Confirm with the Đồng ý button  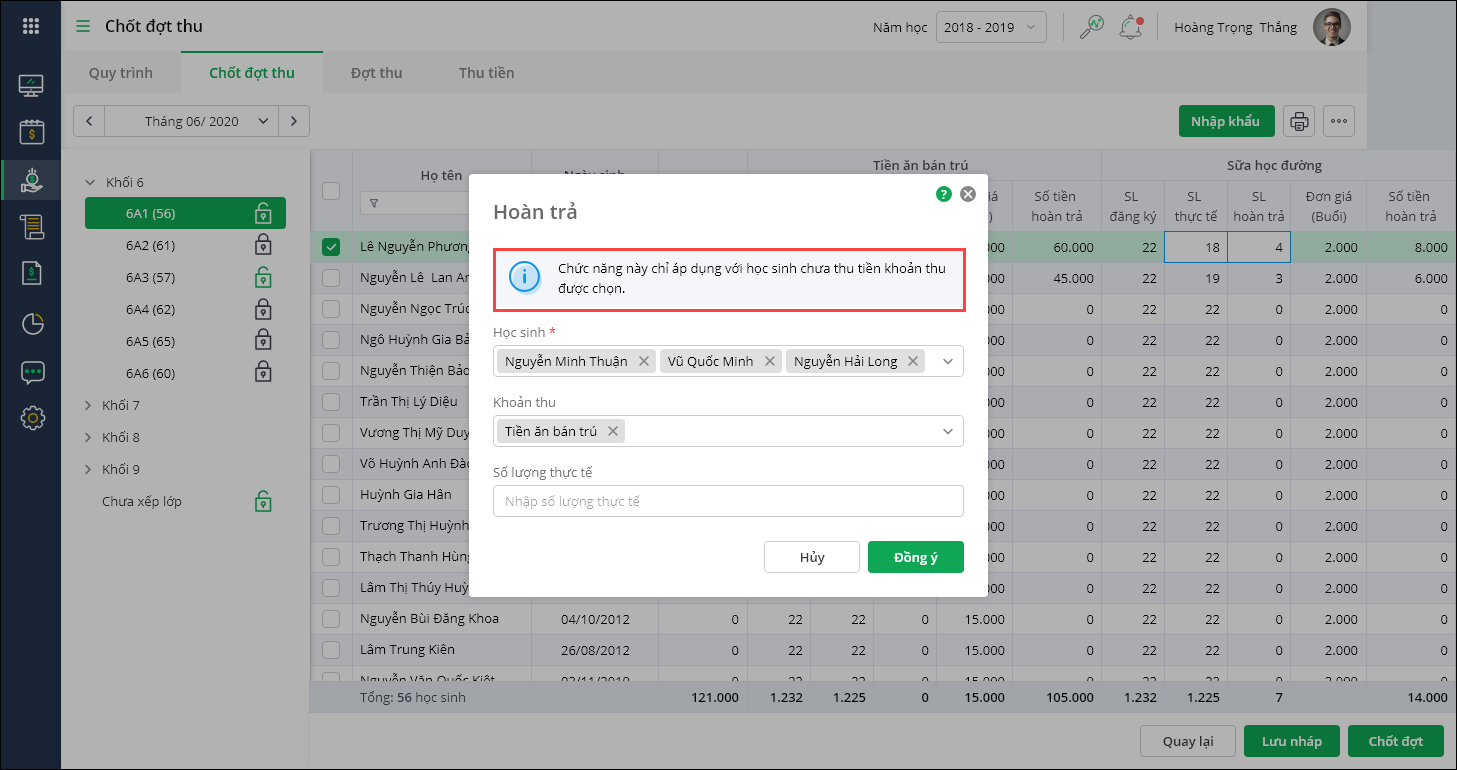(x=916, y=557)
